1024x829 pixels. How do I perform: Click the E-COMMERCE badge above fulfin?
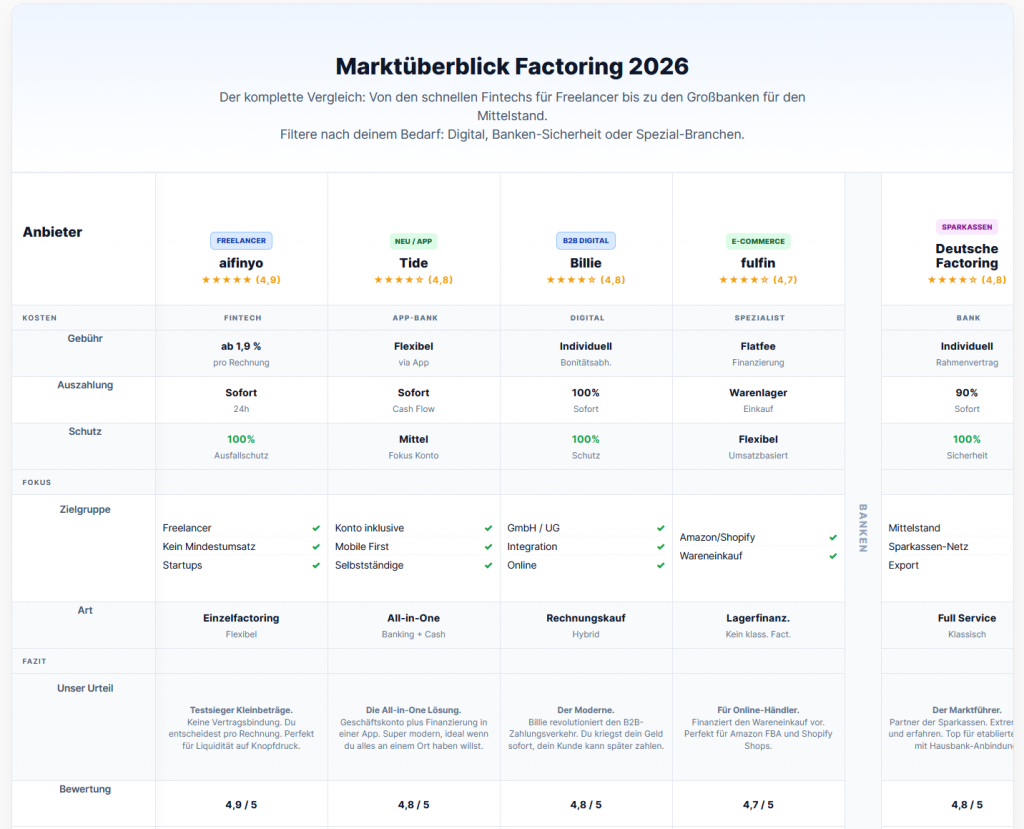click(758, 240)
